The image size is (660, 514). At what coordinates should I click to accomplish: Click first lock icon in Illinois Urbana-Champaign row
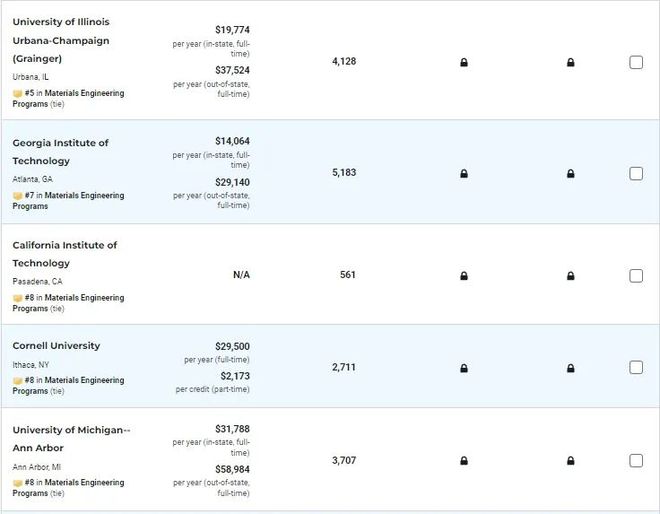(464, 63)
